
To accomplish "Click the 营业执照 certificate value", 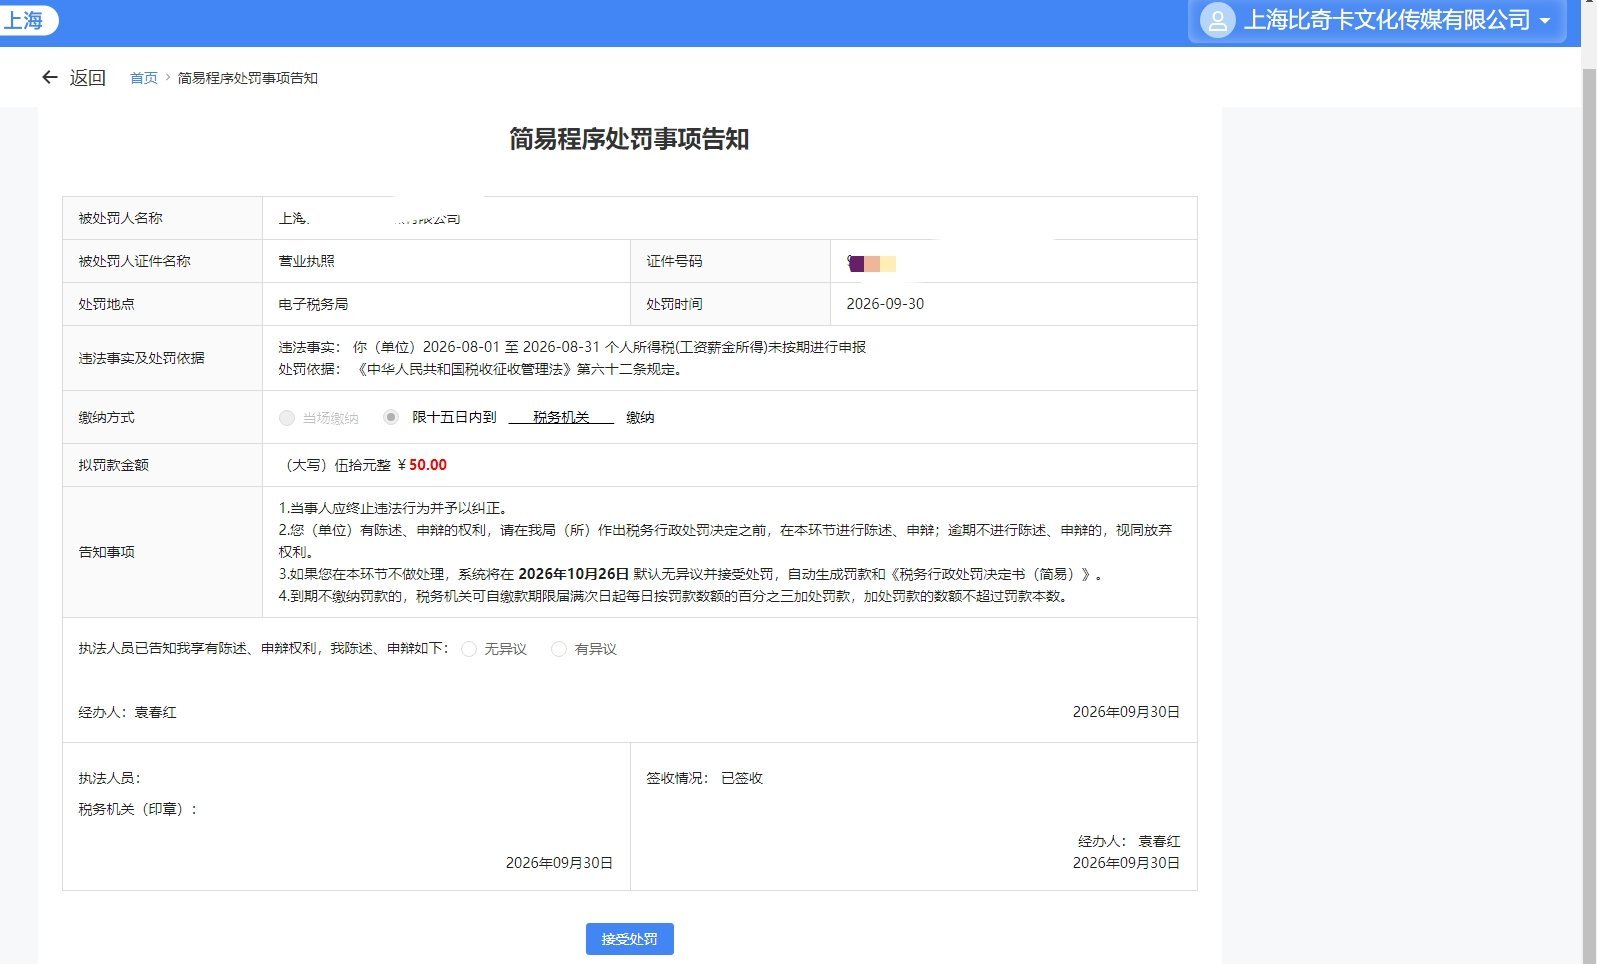I will [x=306, y=261].
